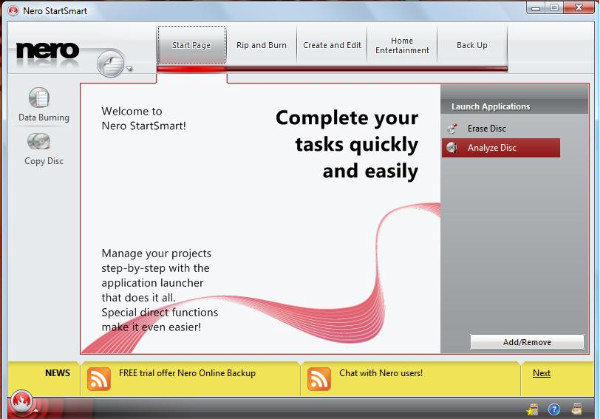The image size is (600, 419).
Task: Go to the Back Up tab
Action: point(472,45)
